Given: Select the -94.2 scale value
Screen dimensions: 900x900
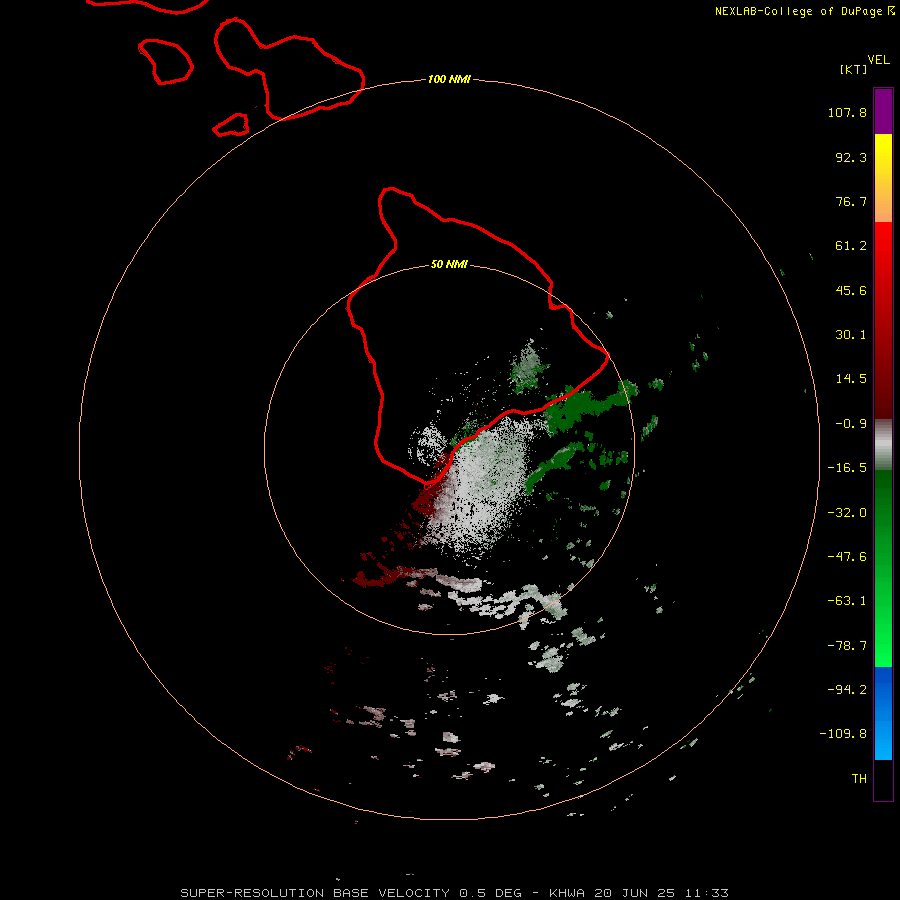Looking at the screenshot, I should [x=847, y=689].
